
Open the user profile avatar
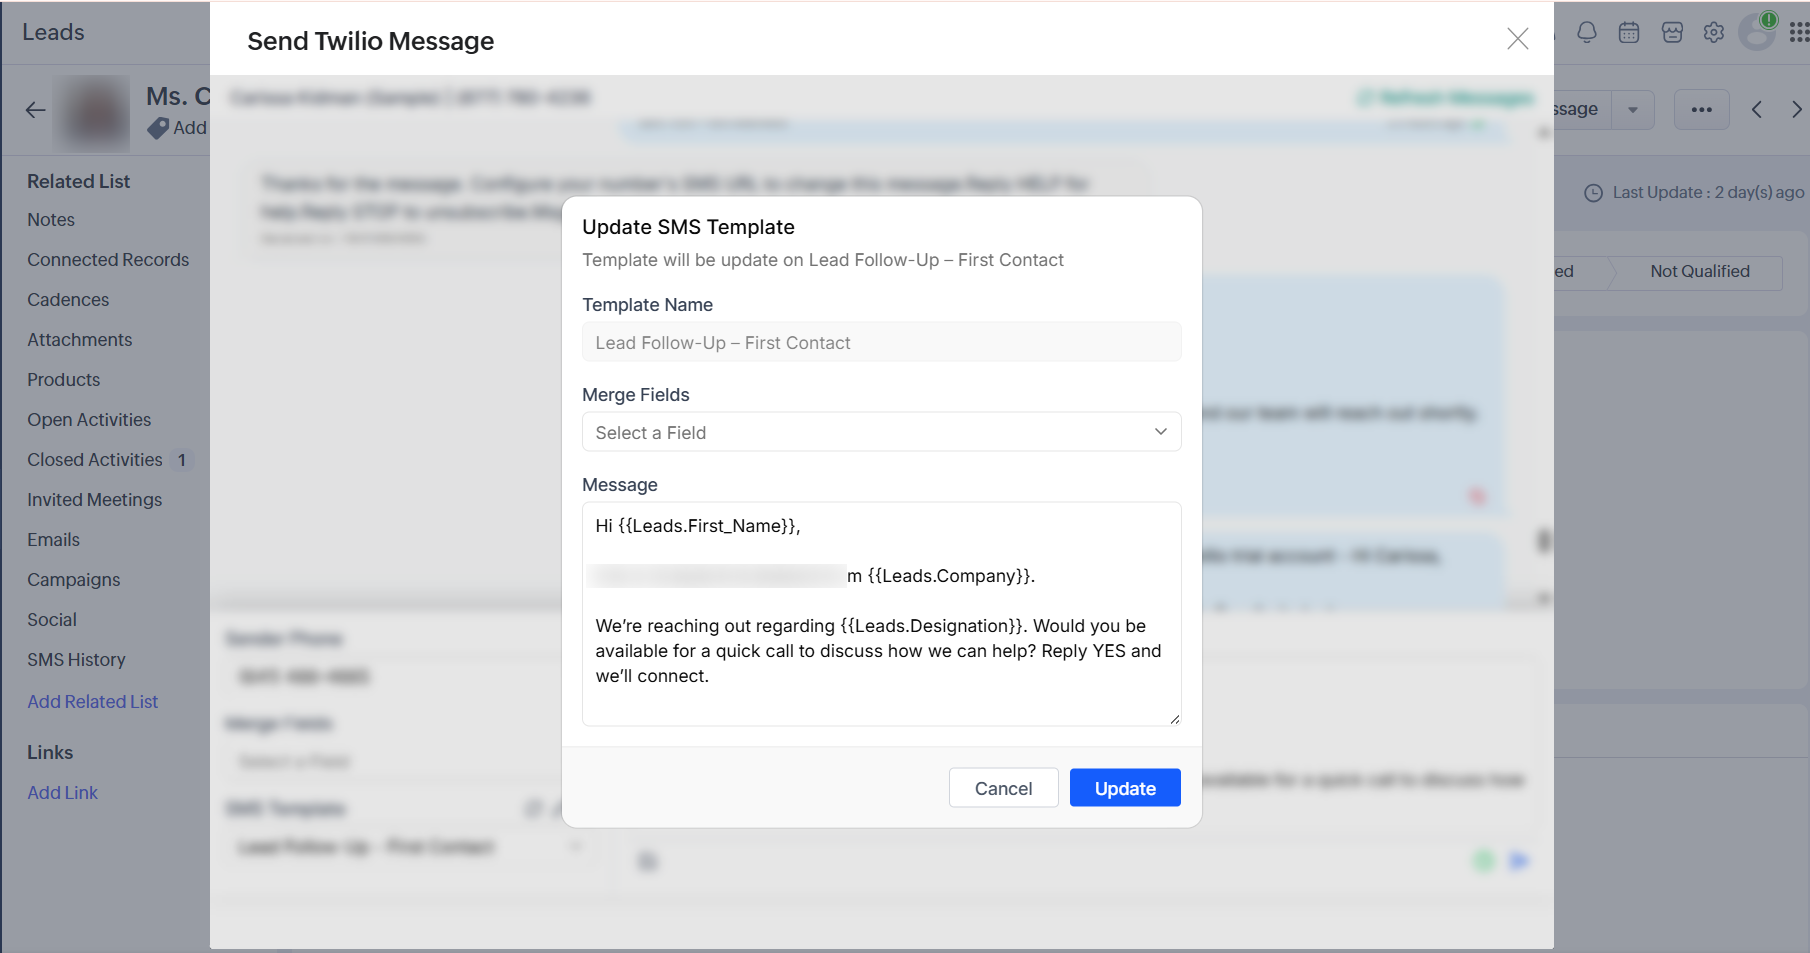pyautogui.click(x=1757, y=32)
